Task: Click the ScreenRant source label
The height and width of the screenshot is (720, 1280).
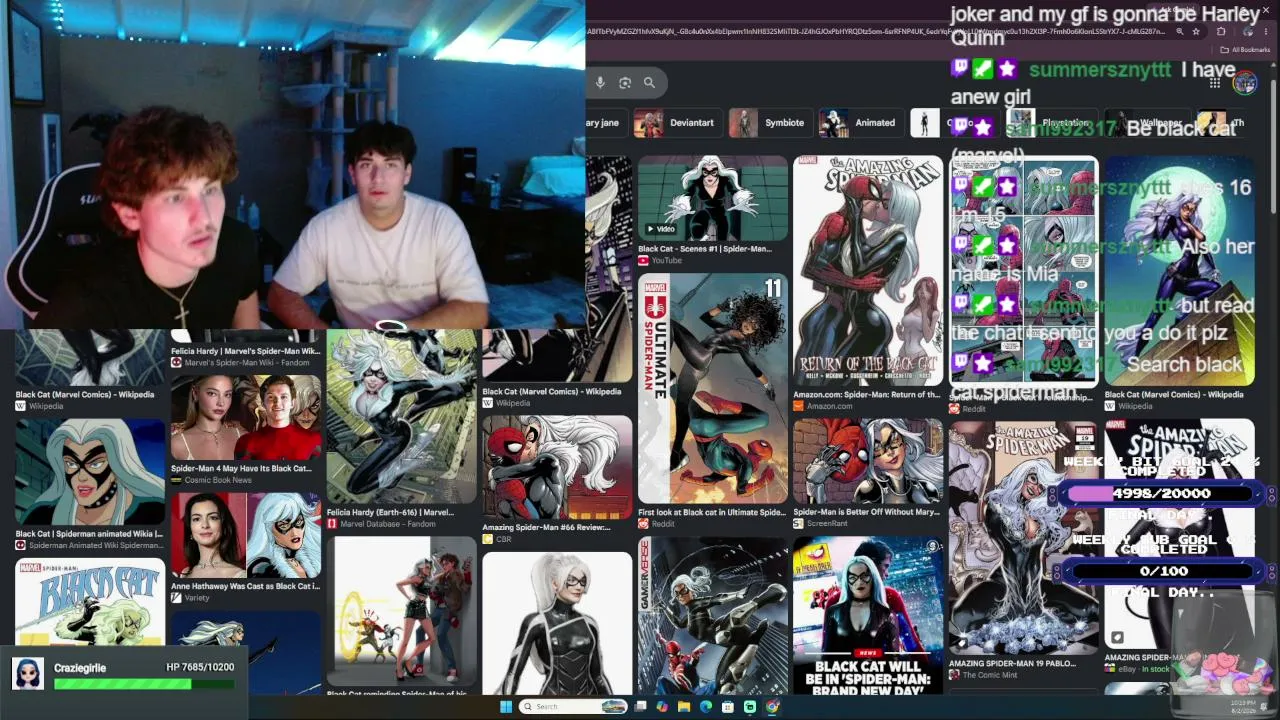Action: 827,524
